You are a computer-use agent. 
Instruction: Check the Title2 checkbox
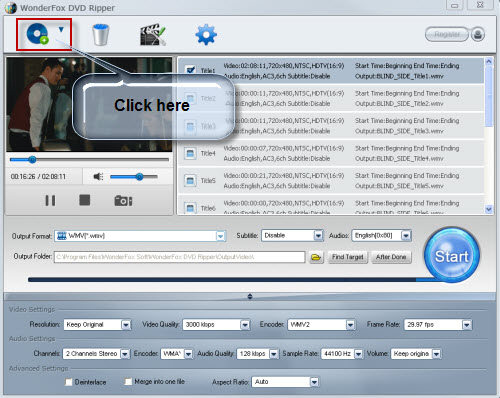click(190, 98)
